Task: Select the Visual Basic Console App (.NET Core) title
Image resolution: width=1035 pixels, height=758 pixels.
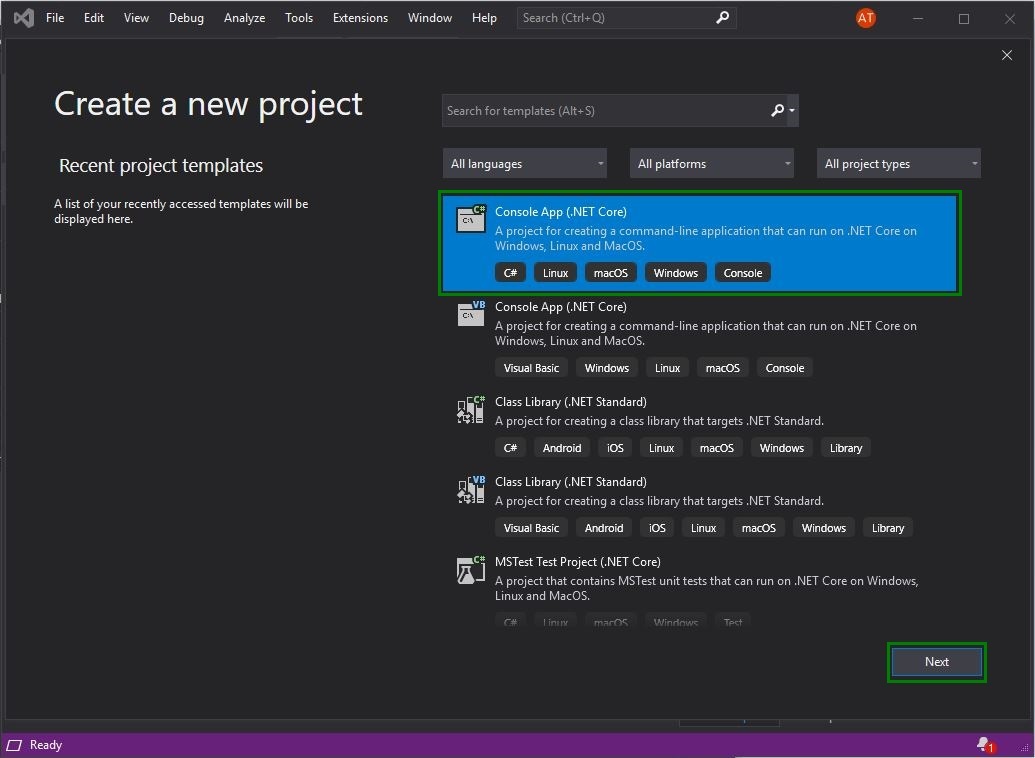Action: click(560, 307)
